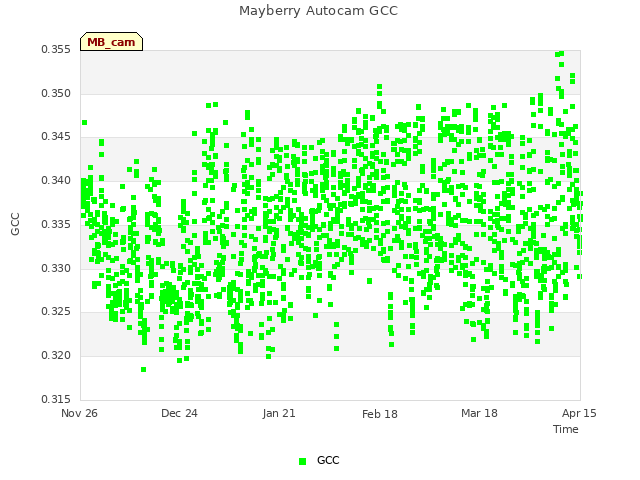640x480 pixels.
Task: Click the Time axis title
Action: [566, 429]
